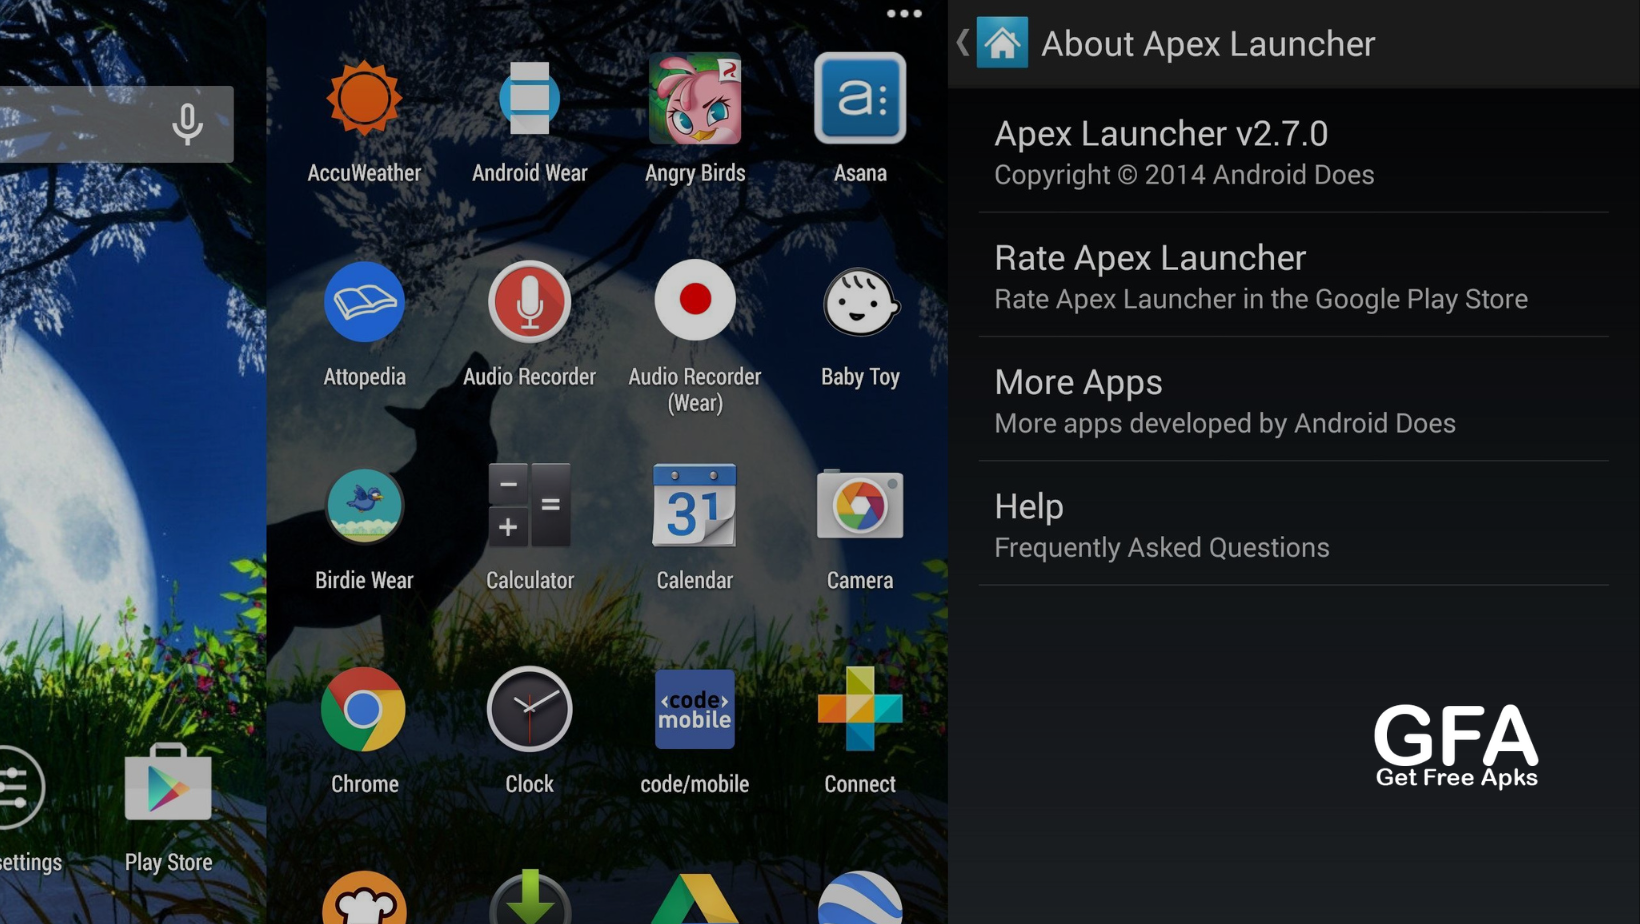Viewport: 1640px width, 924px height.
Task: Select Apex Launcher v2.7.0 entry
Action: click(1294, 151)
